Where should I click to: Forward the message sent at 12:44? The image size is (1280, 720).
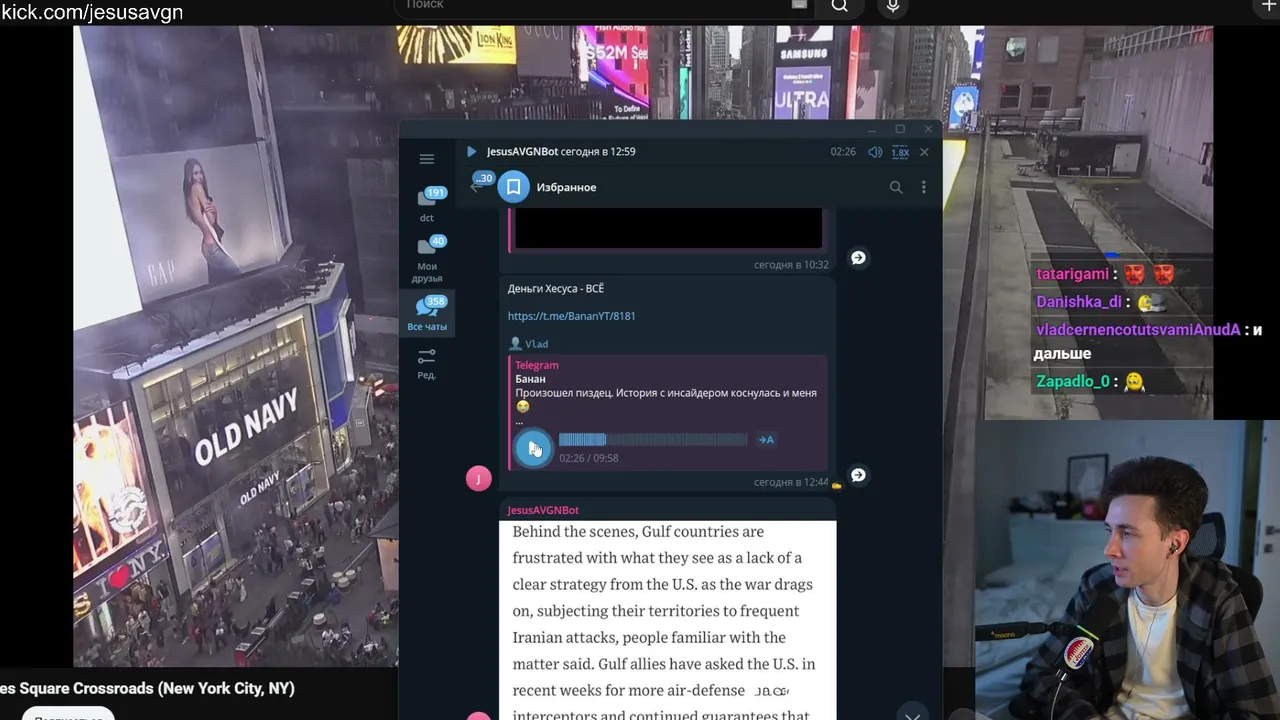pyautogui.click(x=858, y=475)
